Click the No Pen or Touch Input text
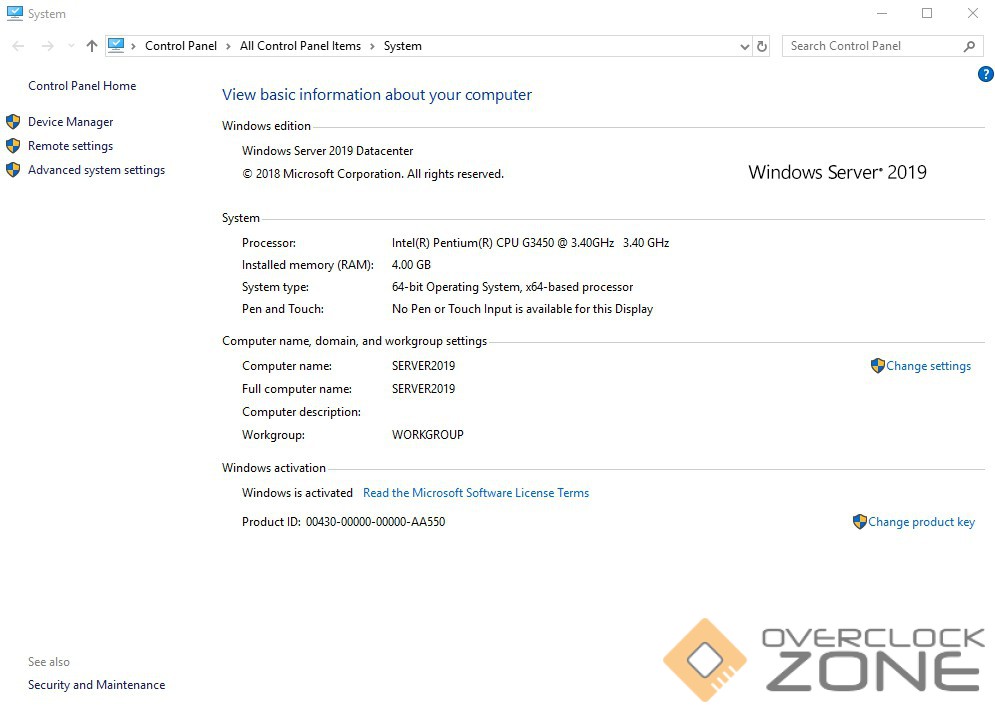This screenshot has width=995, height=712. coord(522,309)
